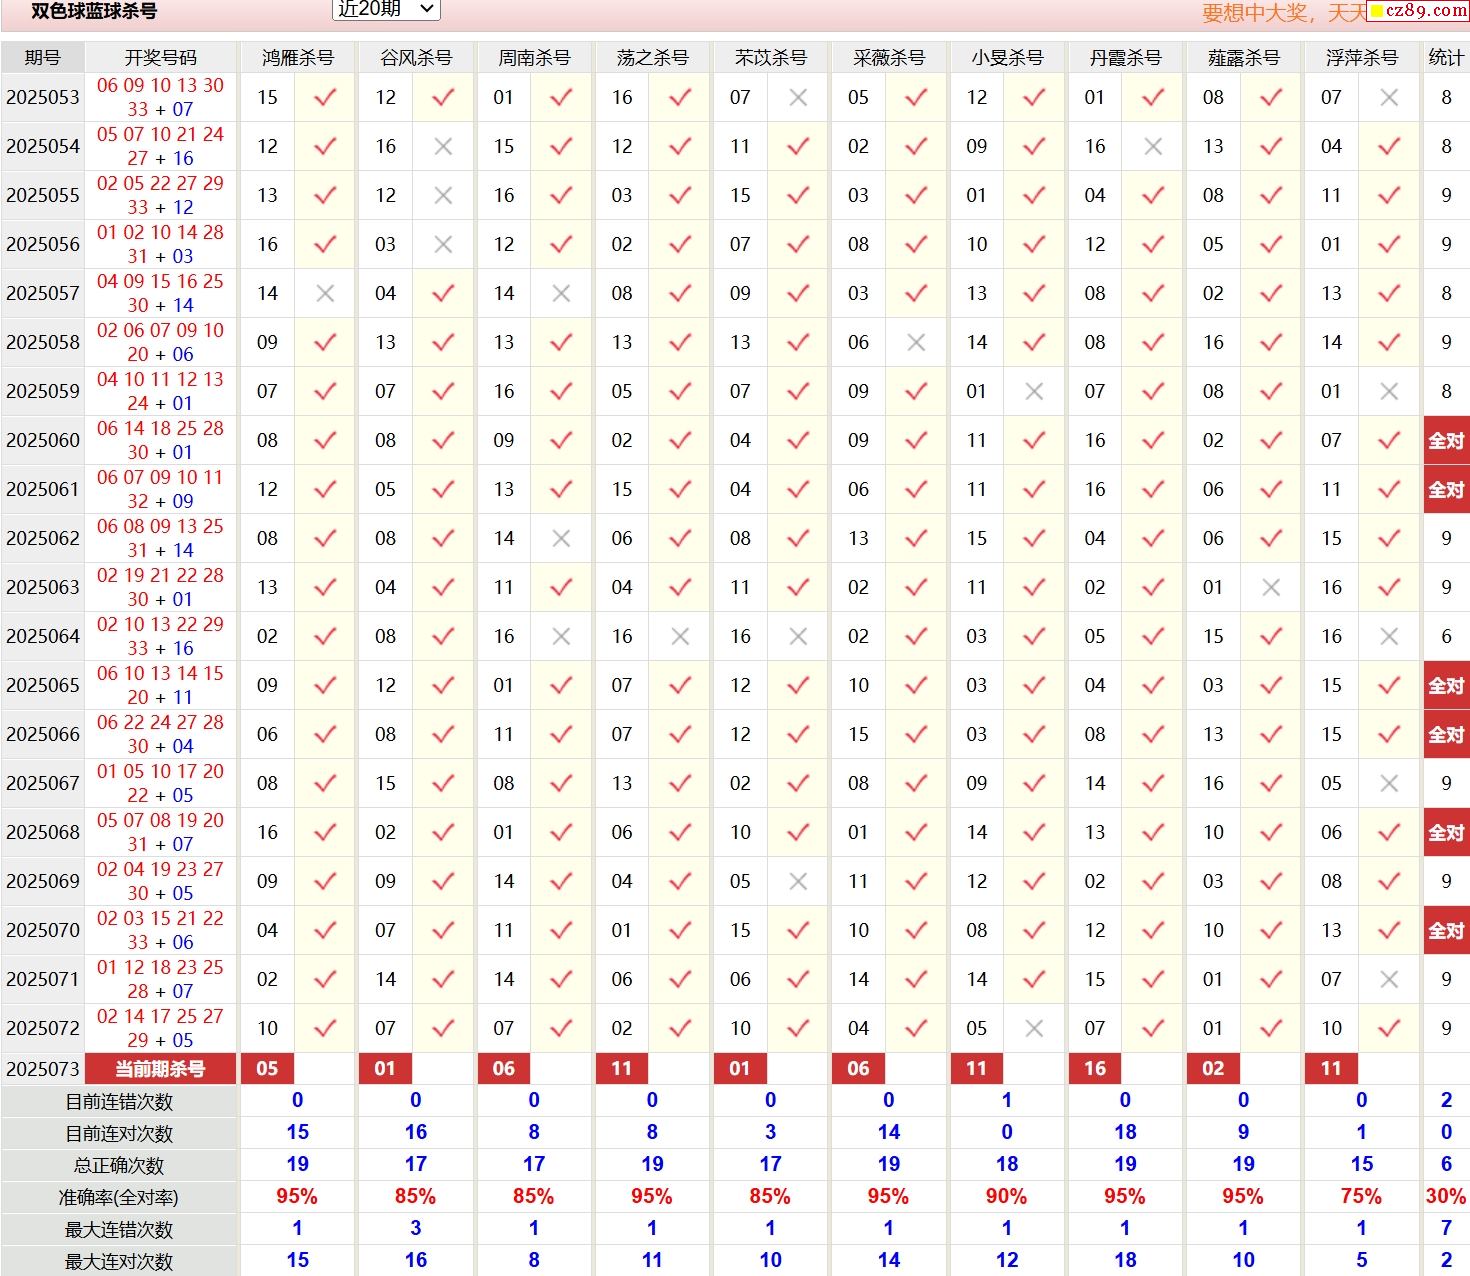
Task: Click the red check in 谷风 column row 2025072
Action: click(444, 1028)
